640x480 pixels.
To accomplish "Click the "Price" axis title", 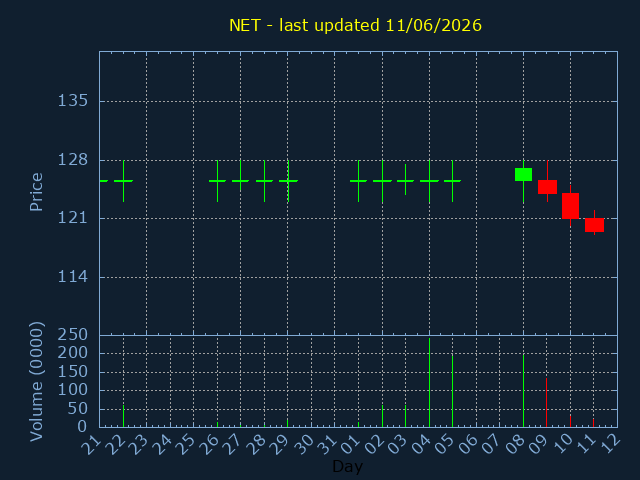I will coord(36,192).
